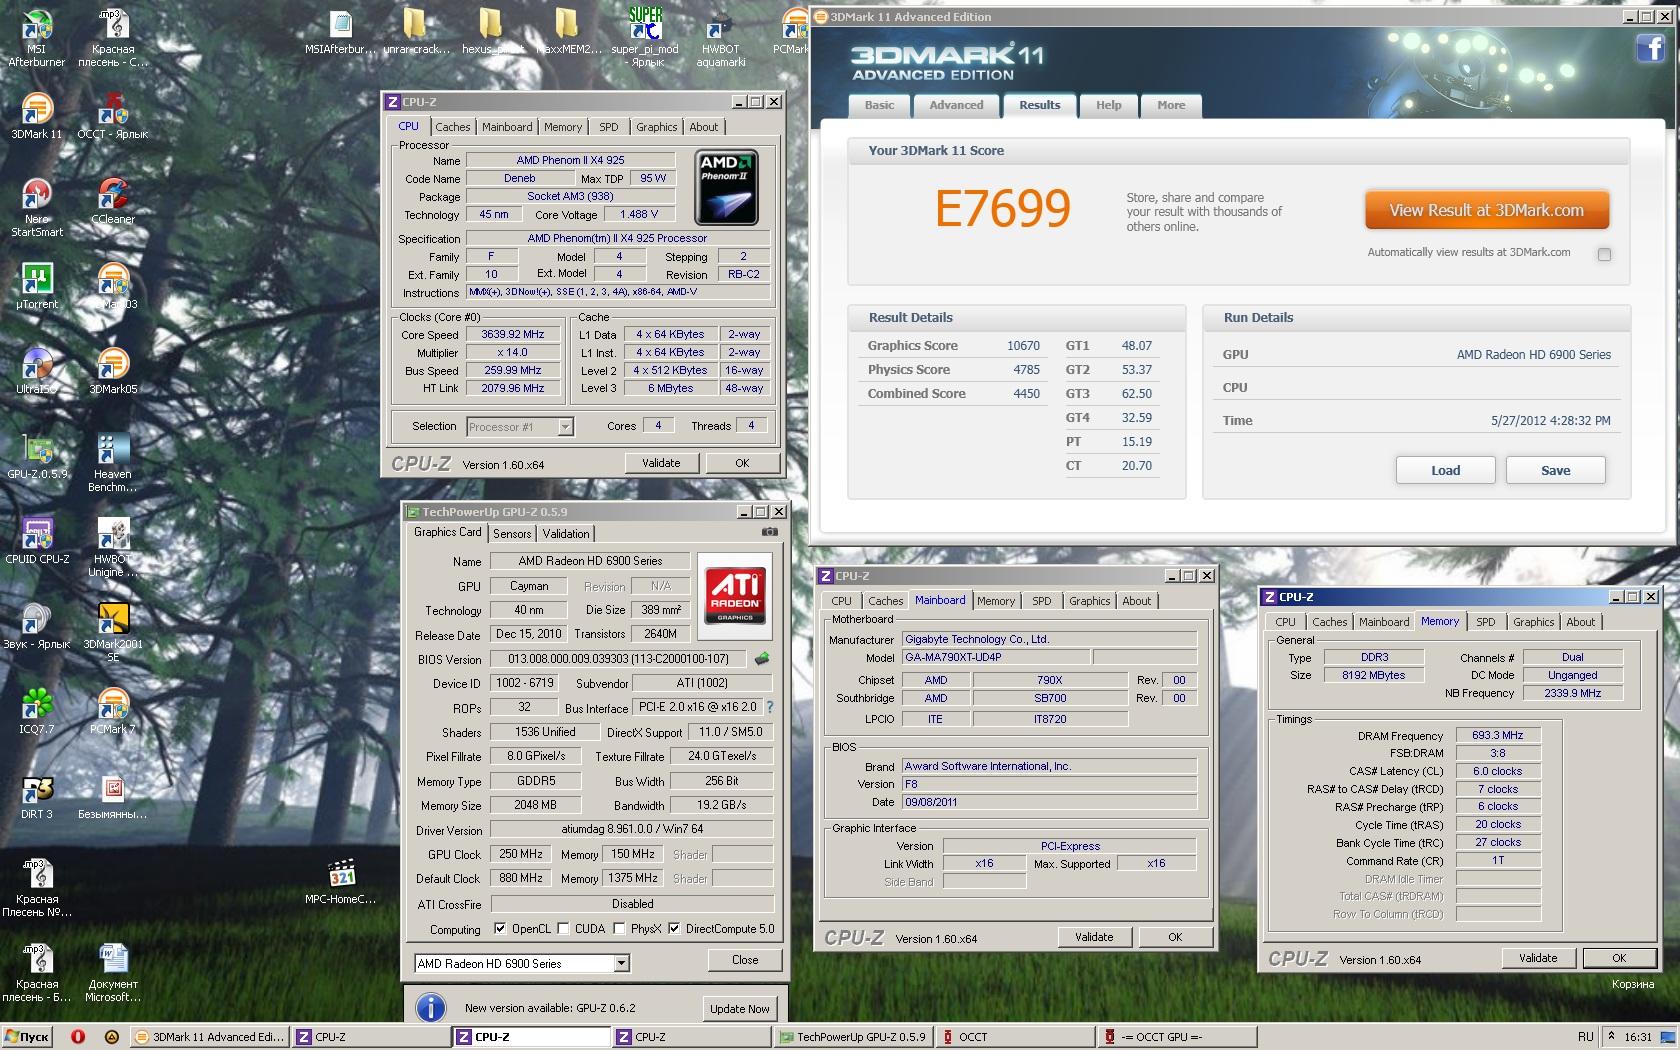Open HWBOT Unigine desktop icon

click(x=113, y=547)
